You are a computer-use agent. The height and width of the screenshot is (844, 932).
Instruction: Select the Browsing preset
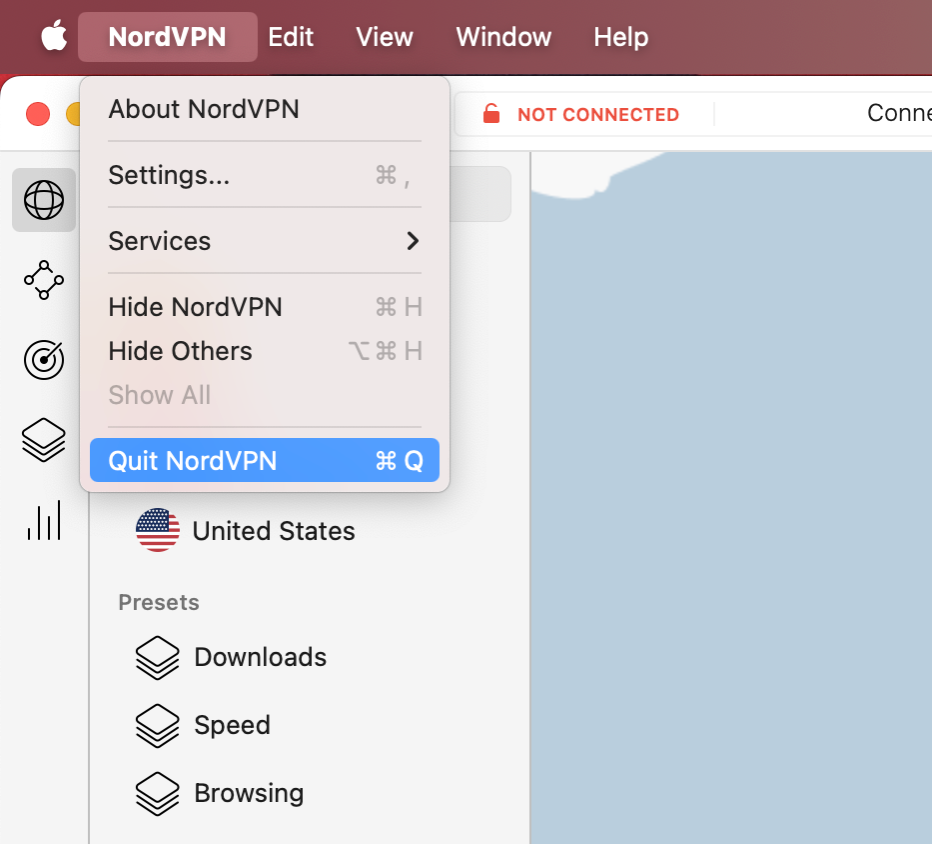coord(248,792)
